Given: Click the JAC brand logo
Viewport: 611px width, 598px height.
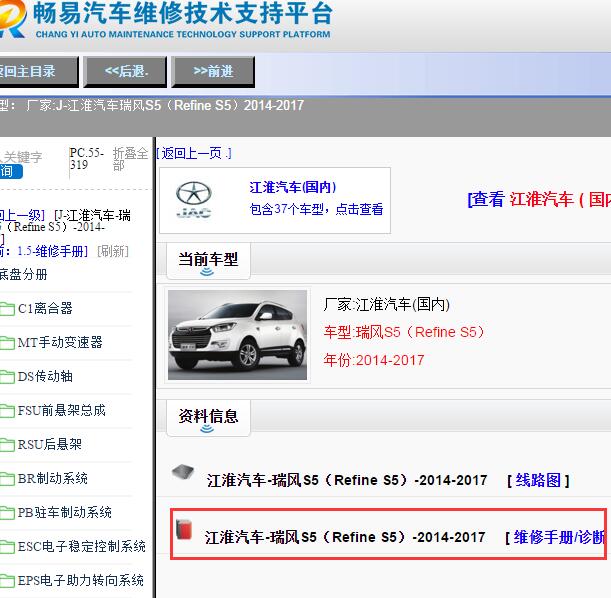Looking at the screenshot, I should pos(193,199).
